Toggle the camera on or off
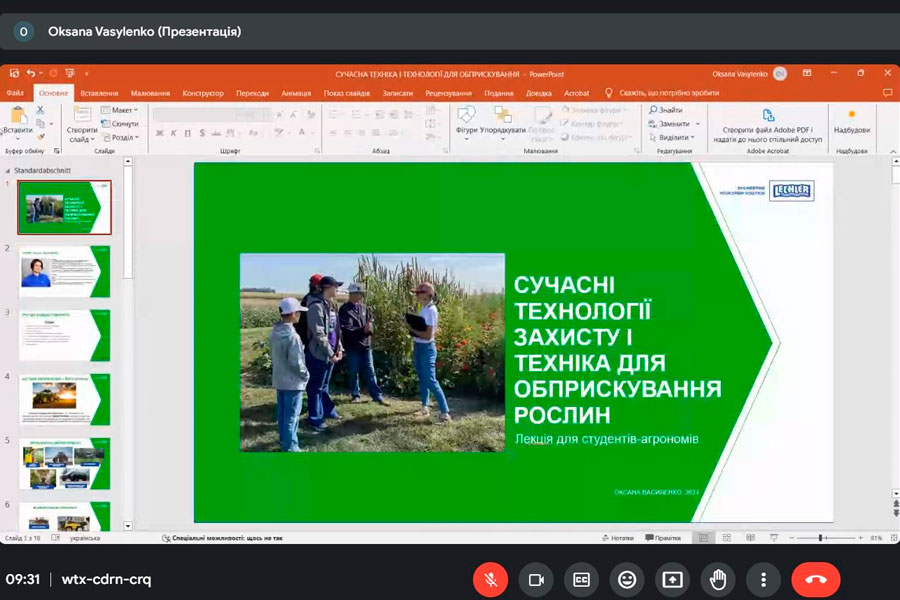Screen dimensions: 900x600 tap(536, 579)
